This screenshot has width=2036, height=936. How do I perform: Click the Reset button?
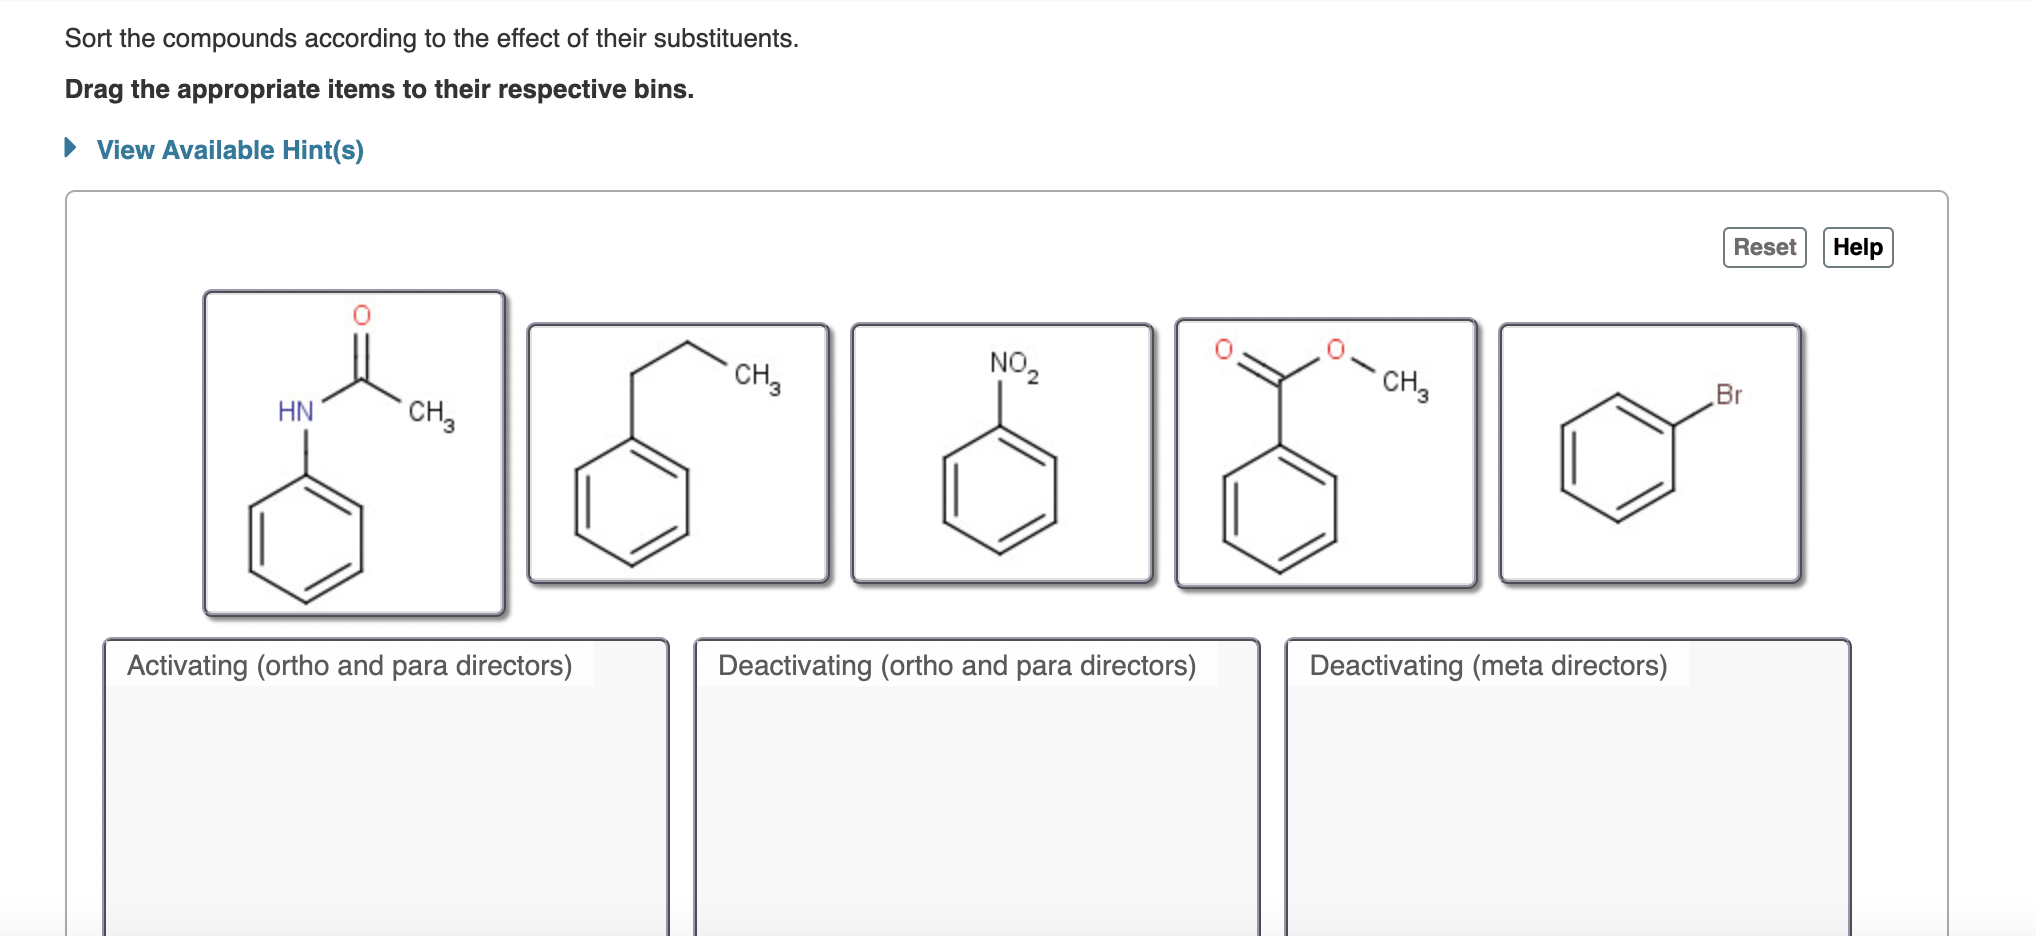click(1764, 247)
